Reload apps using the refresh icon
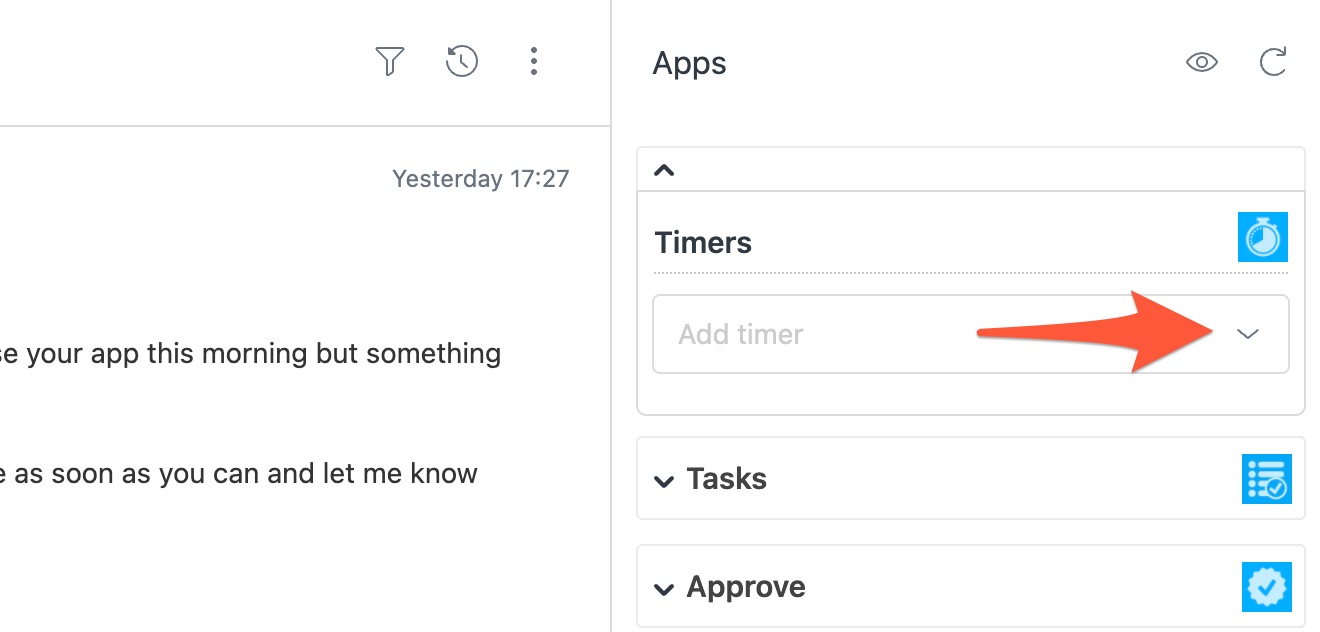This screenshot has width=1320, height=632. 1272,63
